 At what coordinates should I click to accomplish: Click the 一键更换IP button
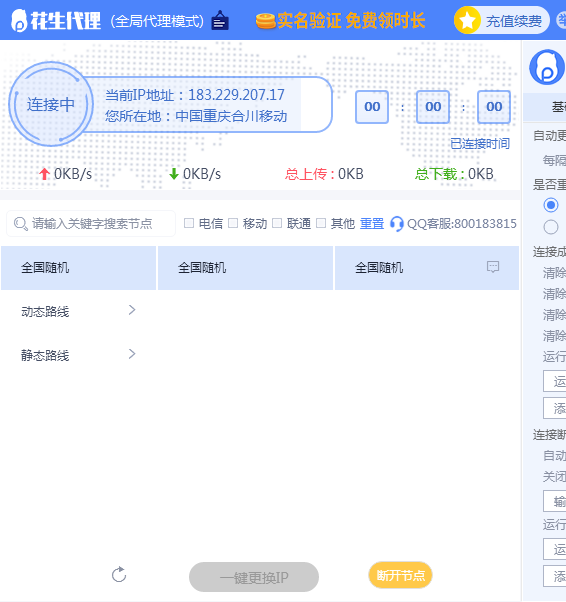click(x=254, y=577)
